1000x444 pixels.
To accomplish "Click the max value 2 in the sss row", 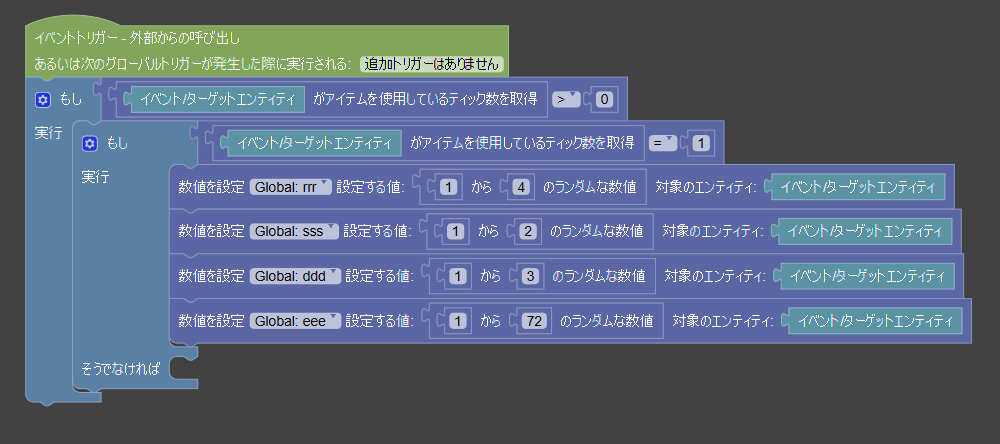I will coord(528,232).
